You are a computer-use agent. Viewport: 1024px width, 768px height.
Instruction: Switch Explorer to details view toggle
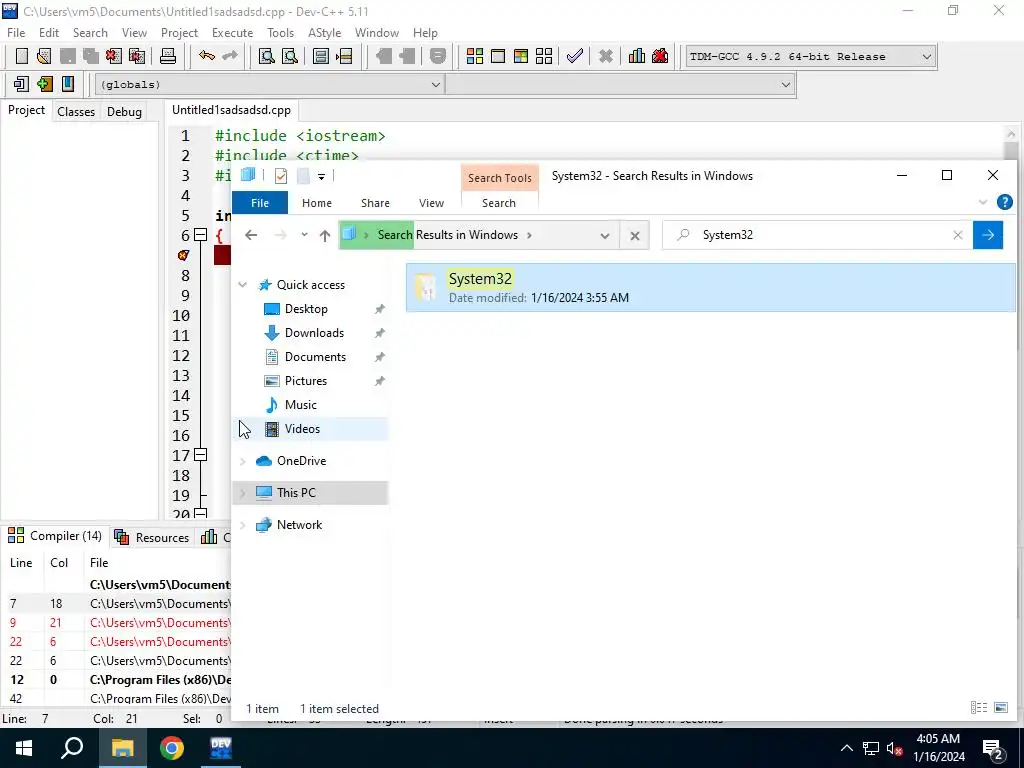tap(978, 708)
